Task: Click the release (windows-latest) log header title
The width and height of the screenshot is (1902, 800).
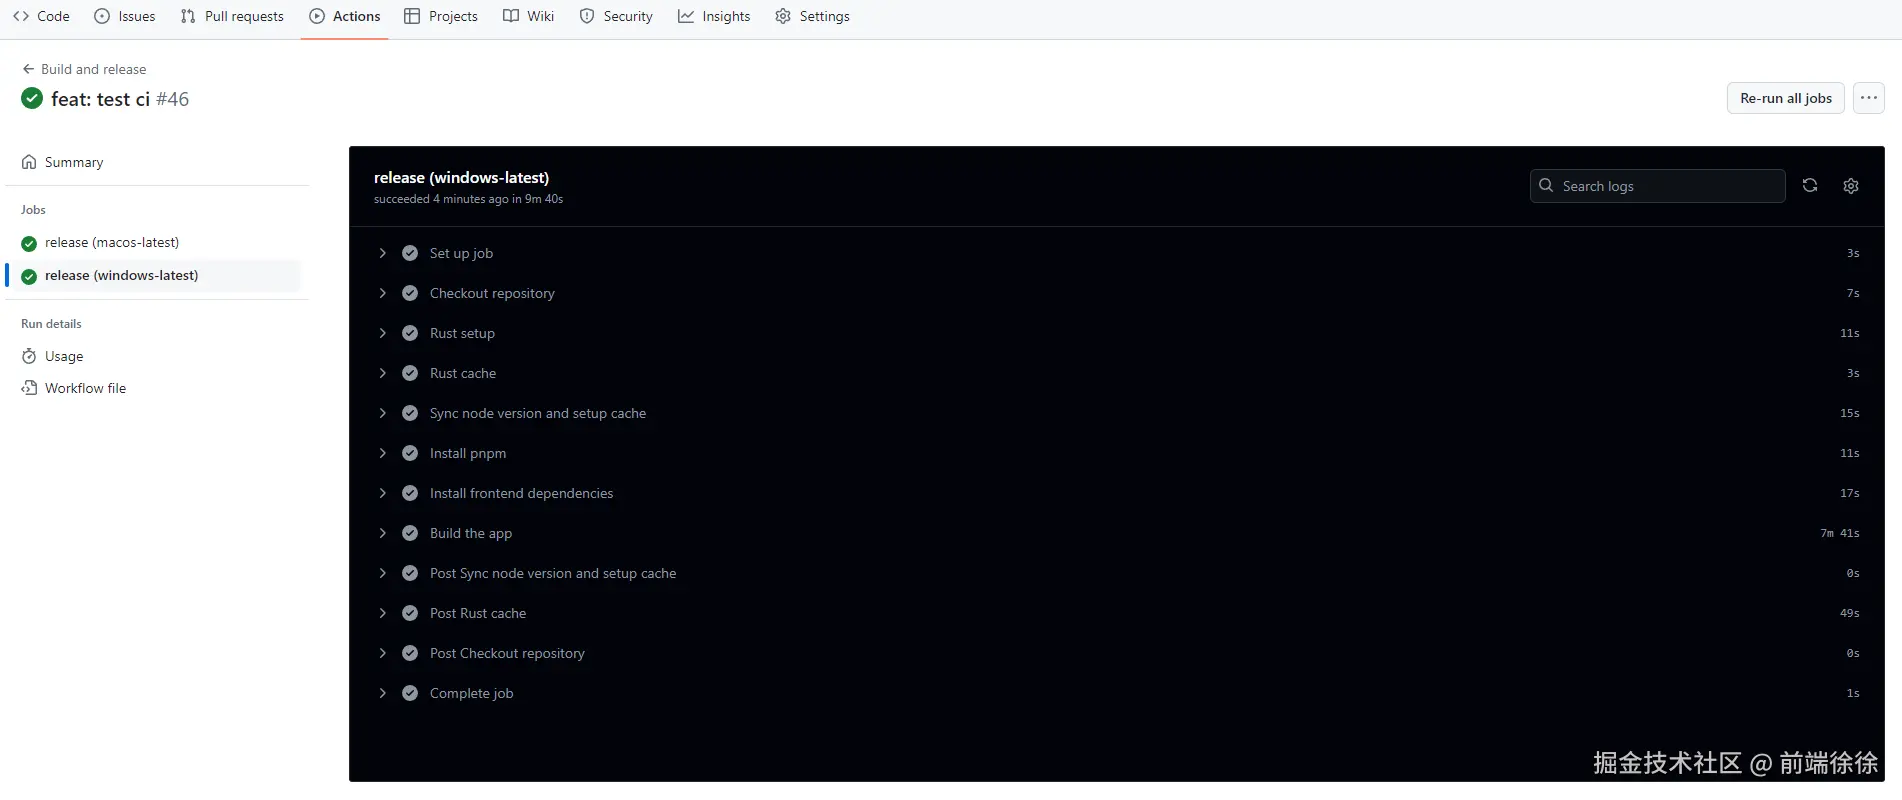Action: [x=461, y=177]
